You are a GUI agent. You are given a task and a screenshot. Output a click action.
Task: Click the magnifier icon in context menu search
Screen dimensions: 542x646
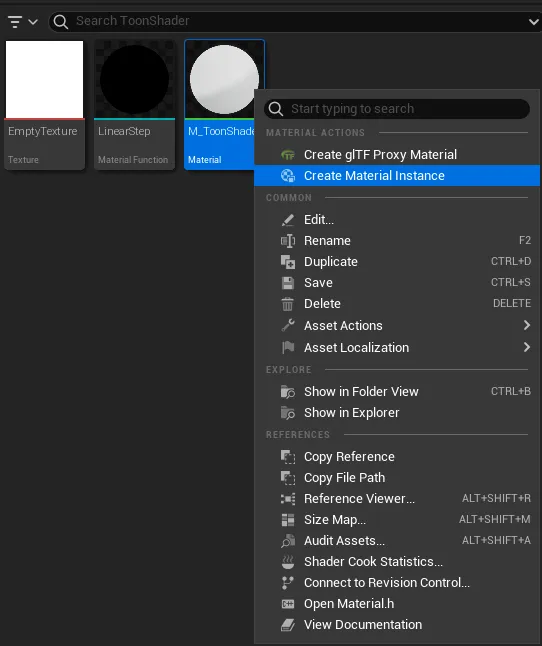276,109
